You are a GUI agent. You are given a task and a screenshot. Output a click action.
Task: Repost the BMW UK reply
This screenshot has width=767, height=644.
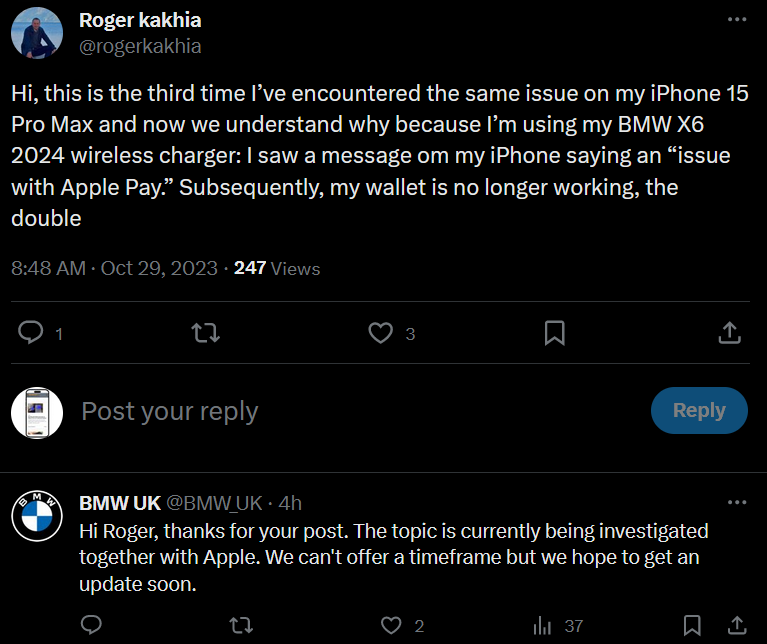(241, 626)
